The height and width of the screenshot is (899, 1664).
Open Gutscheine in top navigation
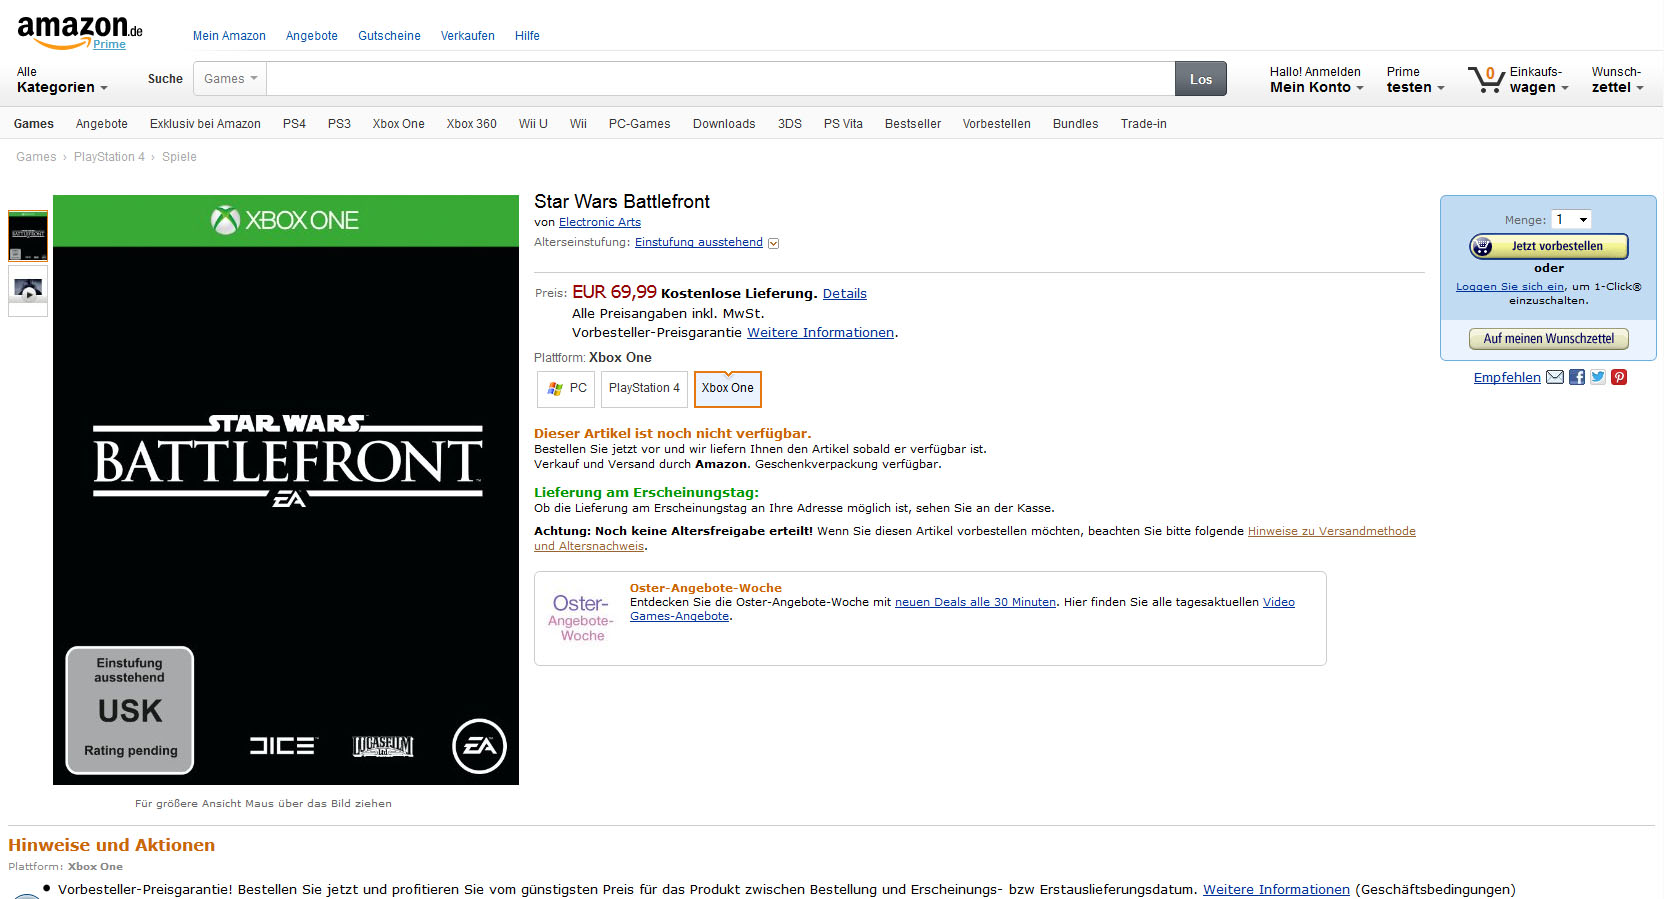389,36
